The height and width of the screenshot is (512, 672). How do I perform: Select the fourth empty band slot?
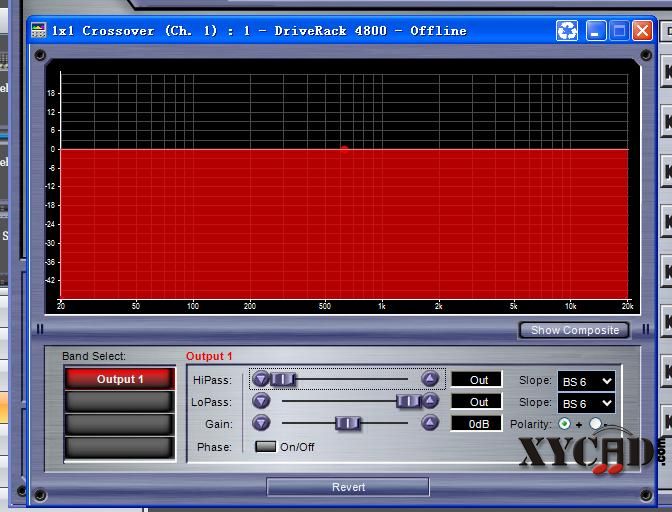[x=120, y=448]
